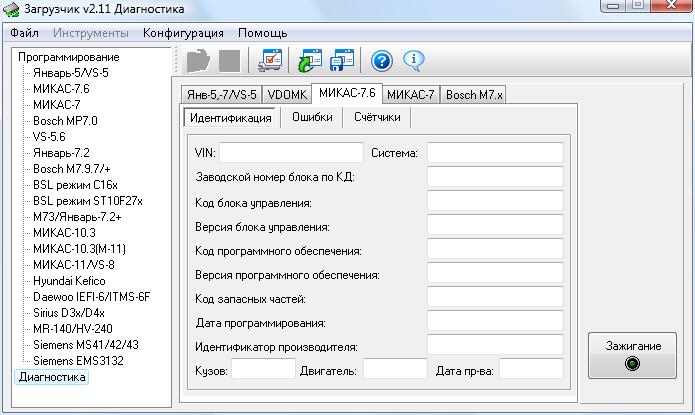The width and height of the screenshot is (695, 415).
Task: Switch to the VDOMK tab
Action: (x=287, y=94)
